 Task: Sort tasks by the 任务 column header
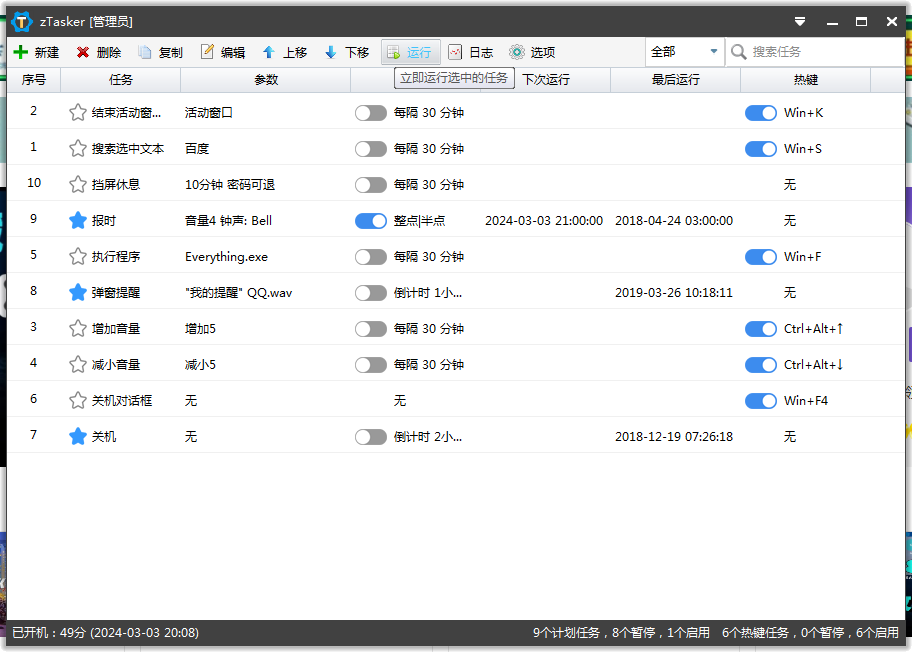[x=120, y=80]
